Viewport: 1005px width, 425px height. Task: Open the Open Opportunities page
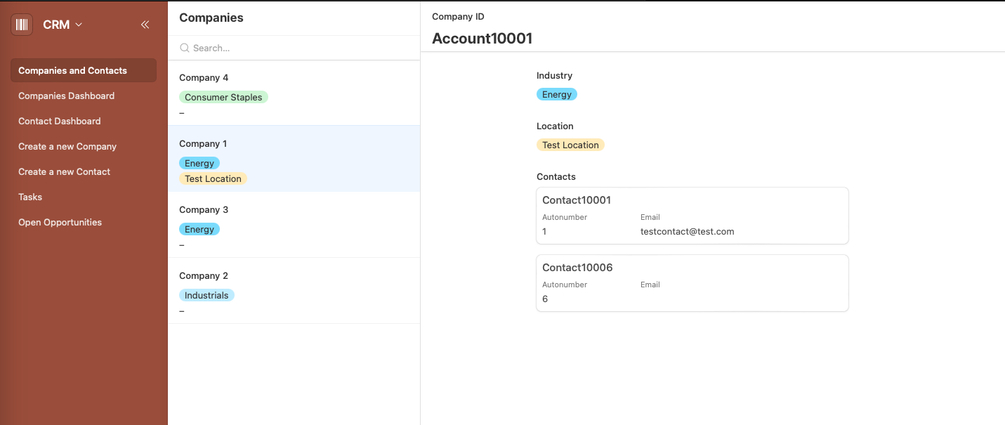pos(60,222)
